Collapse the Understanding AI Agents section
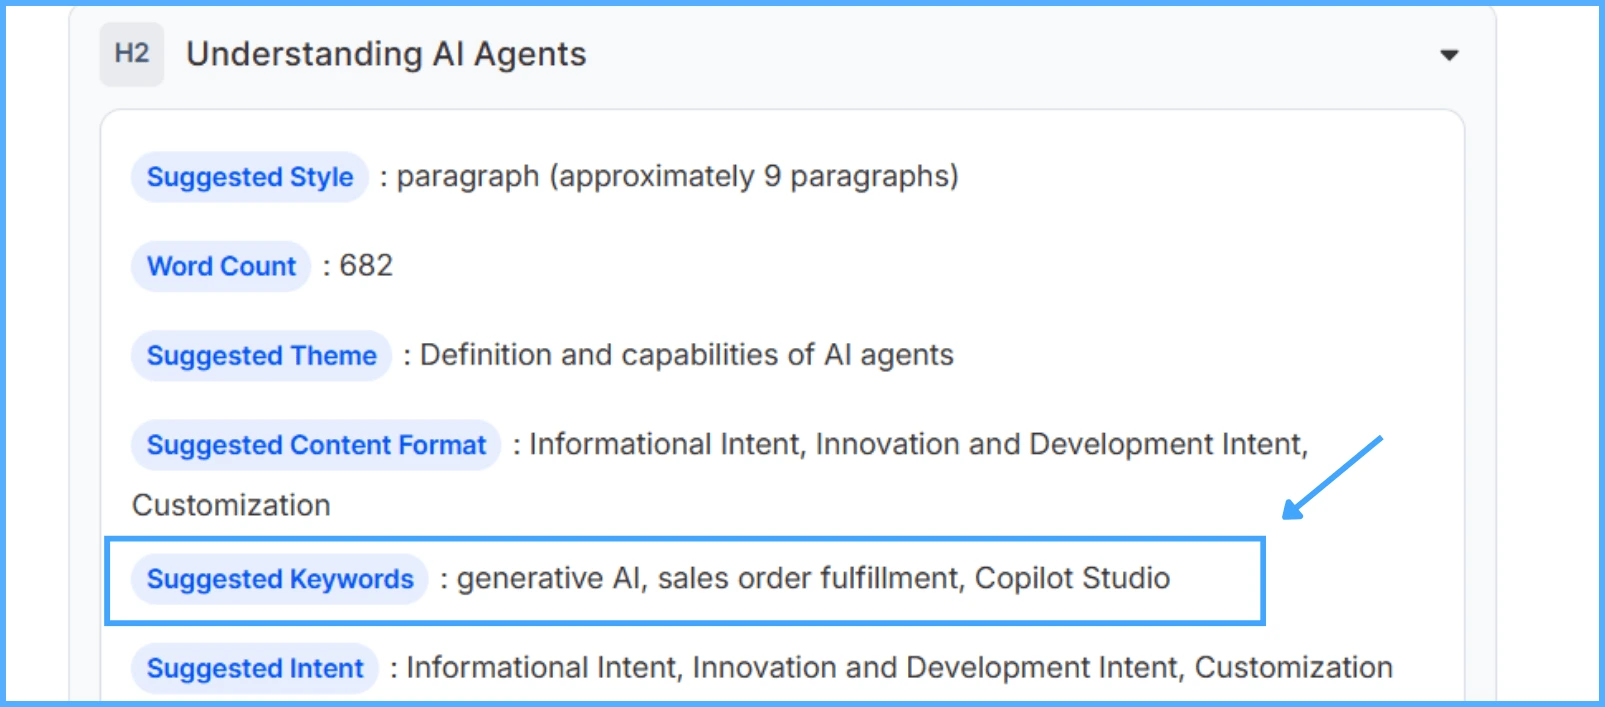The height and width of the screenshot is (707, 1605). pyautogui.click(x=1449, y=55)
